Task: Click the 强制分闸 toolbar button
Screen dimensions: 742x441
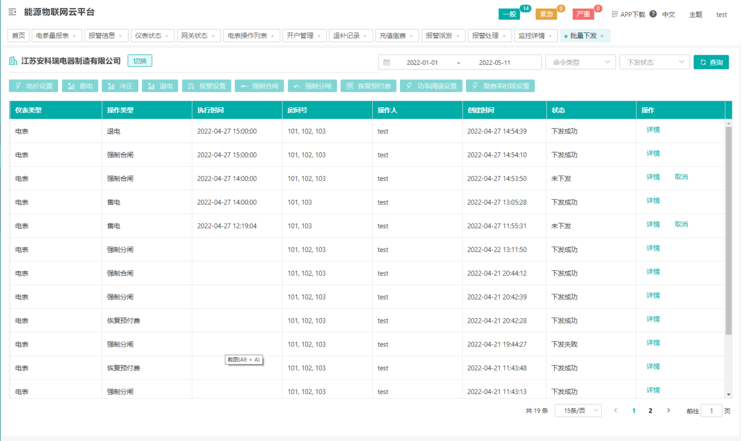Action: 312,86
